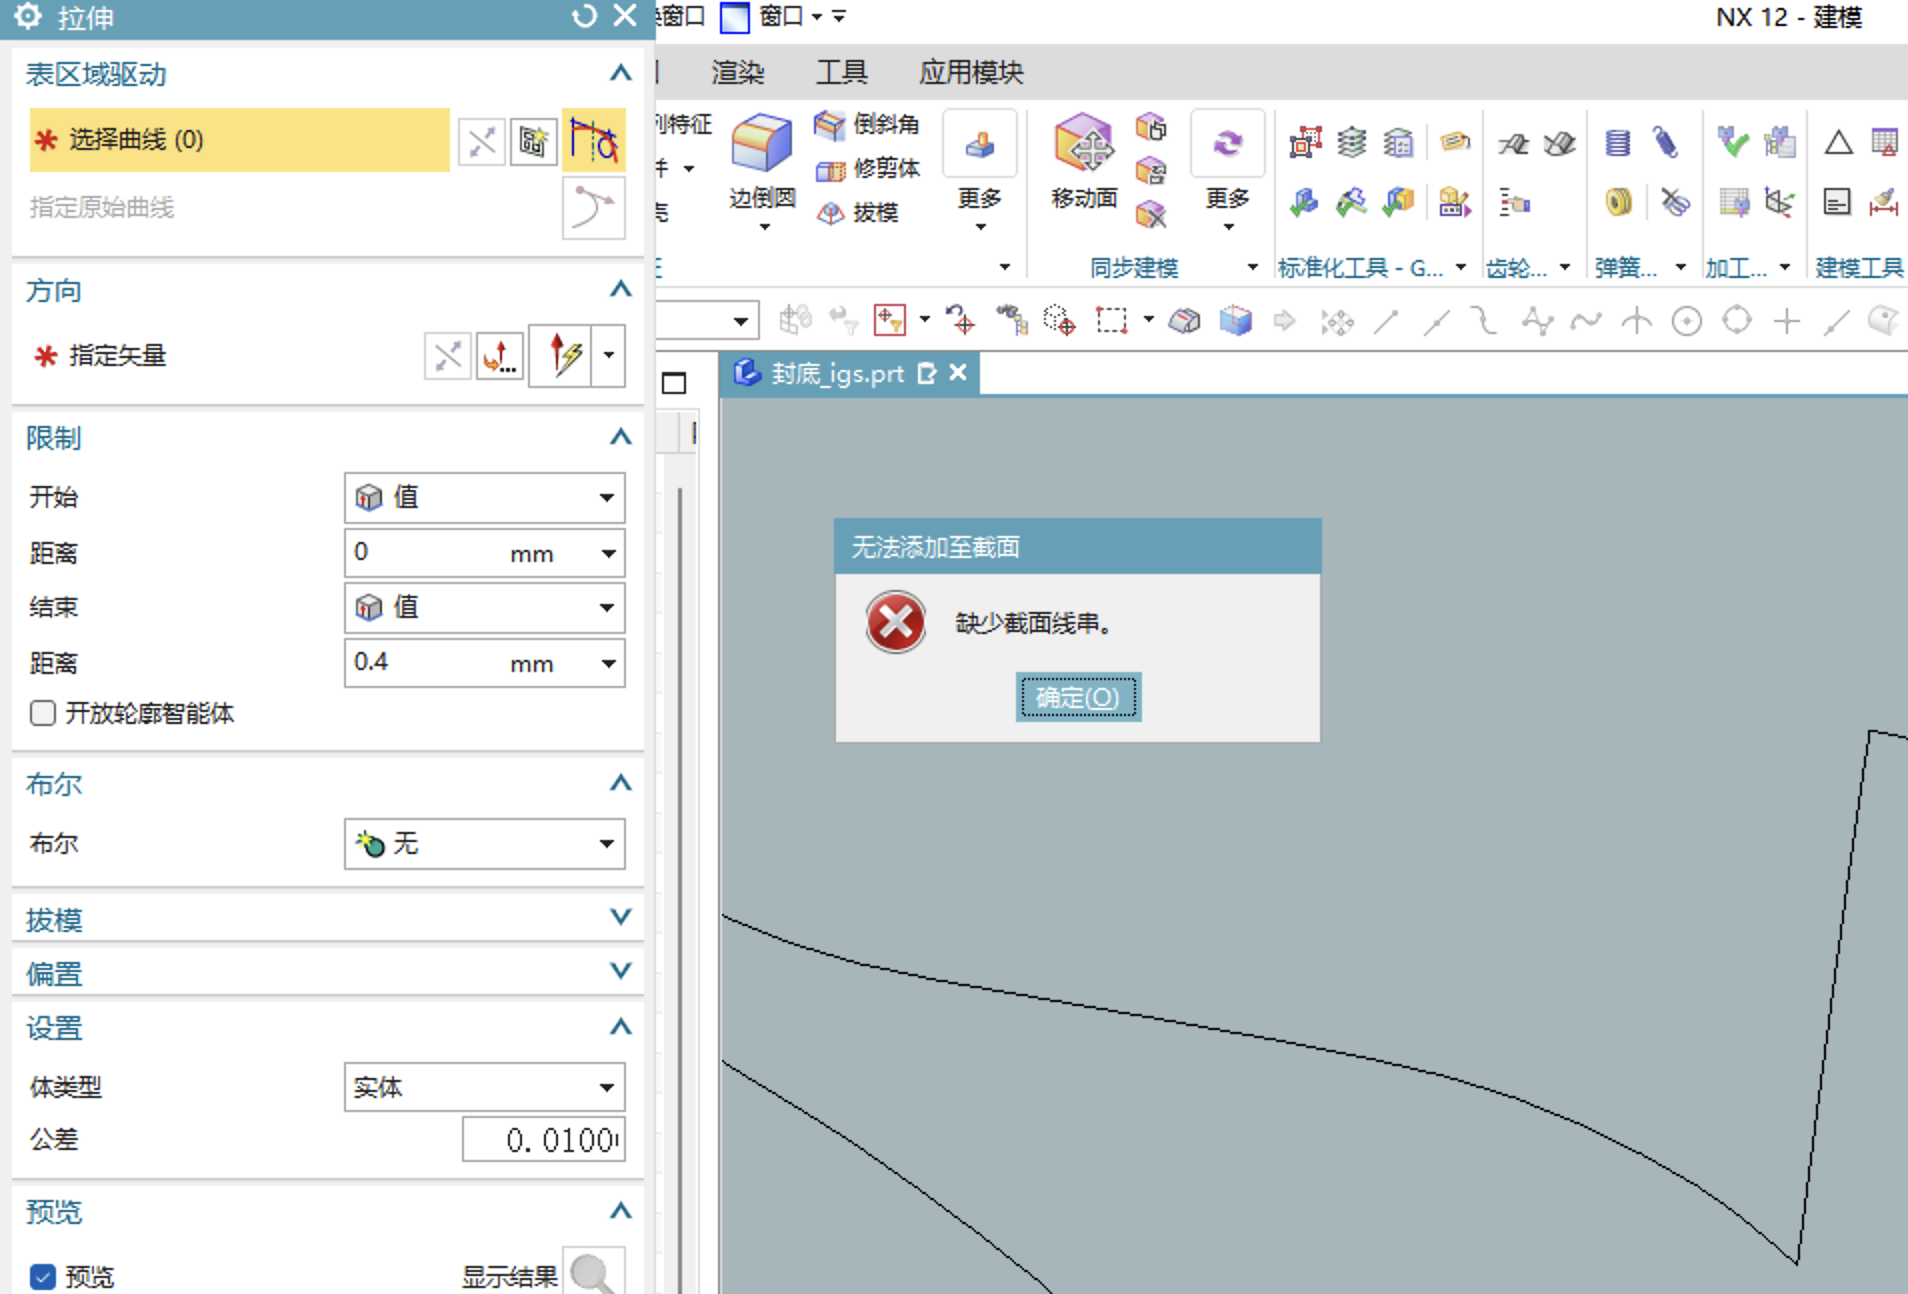This screenshot has height=1294, width=1908.
Task: Click the green checkmark icon in 加工 group
Action: click(1733, 142)
